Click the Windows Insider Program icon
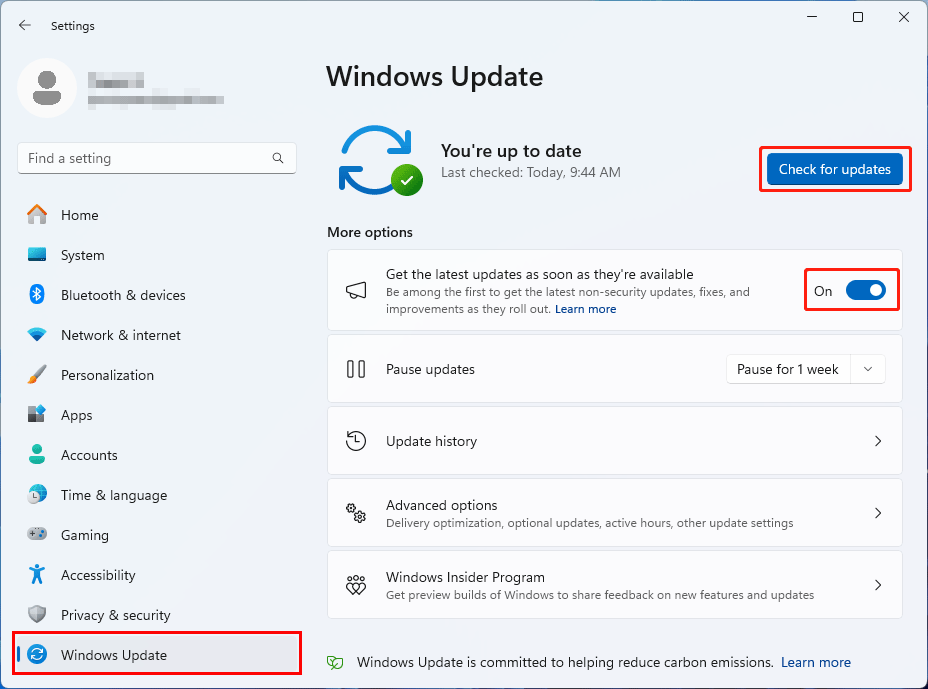This screenshot has height=689, width=928. [356, 585]
